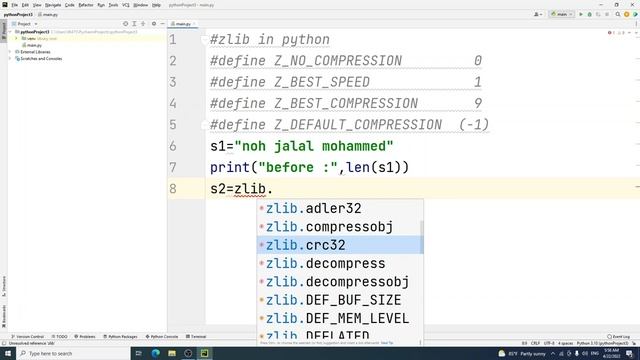Choose zlib.DEF_BUF_SIZE completion suggestion
Image resolution: width=640 pixels, height=360 pixels.
[x=338, y=300]
